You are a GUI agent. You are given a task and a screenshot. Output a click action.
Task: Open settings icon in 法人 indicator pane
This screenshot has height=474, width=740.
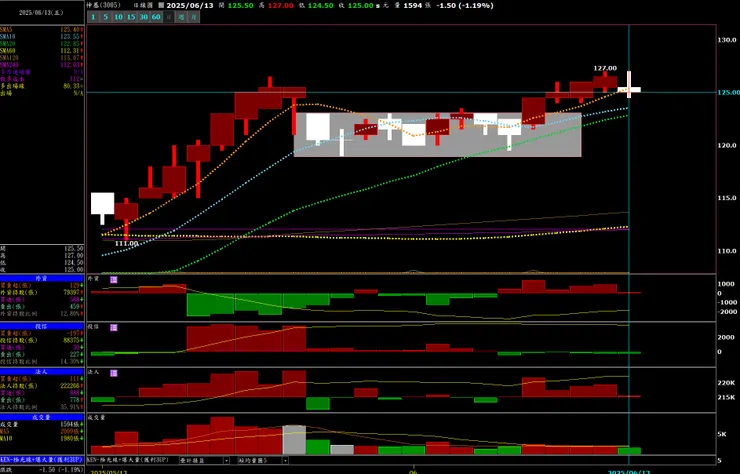click(x=114, y=373)
